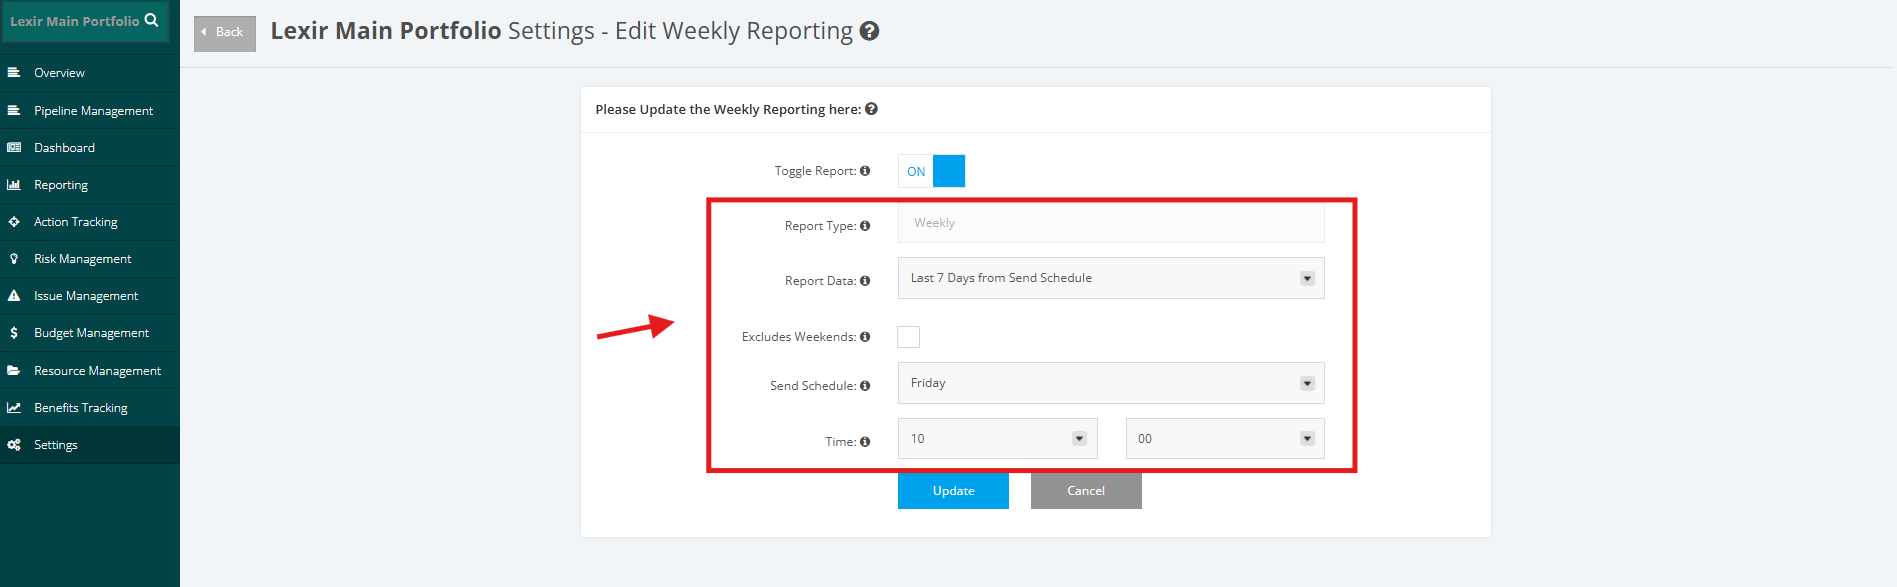Open the minutes dropdown showing 00

tap(1225, 439)
